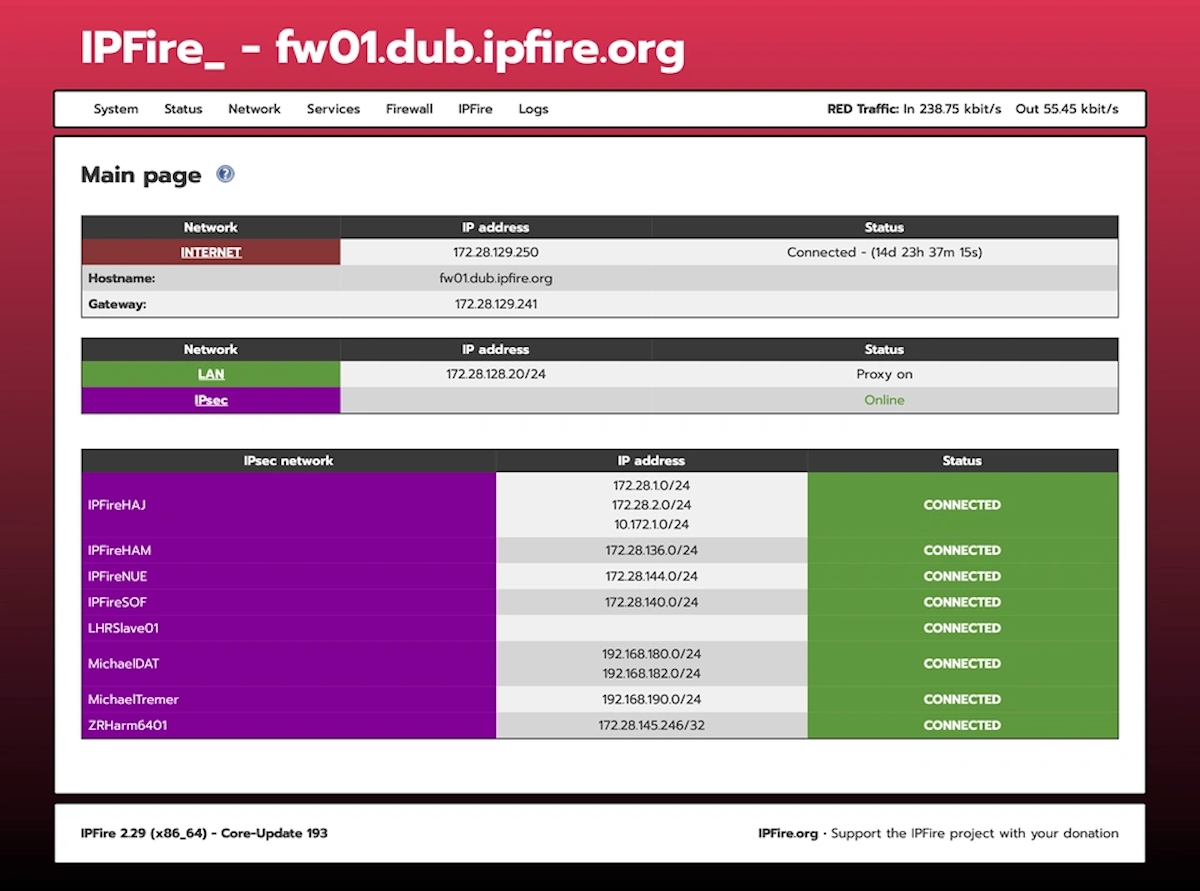Open the Network menu

click(254, 109)
